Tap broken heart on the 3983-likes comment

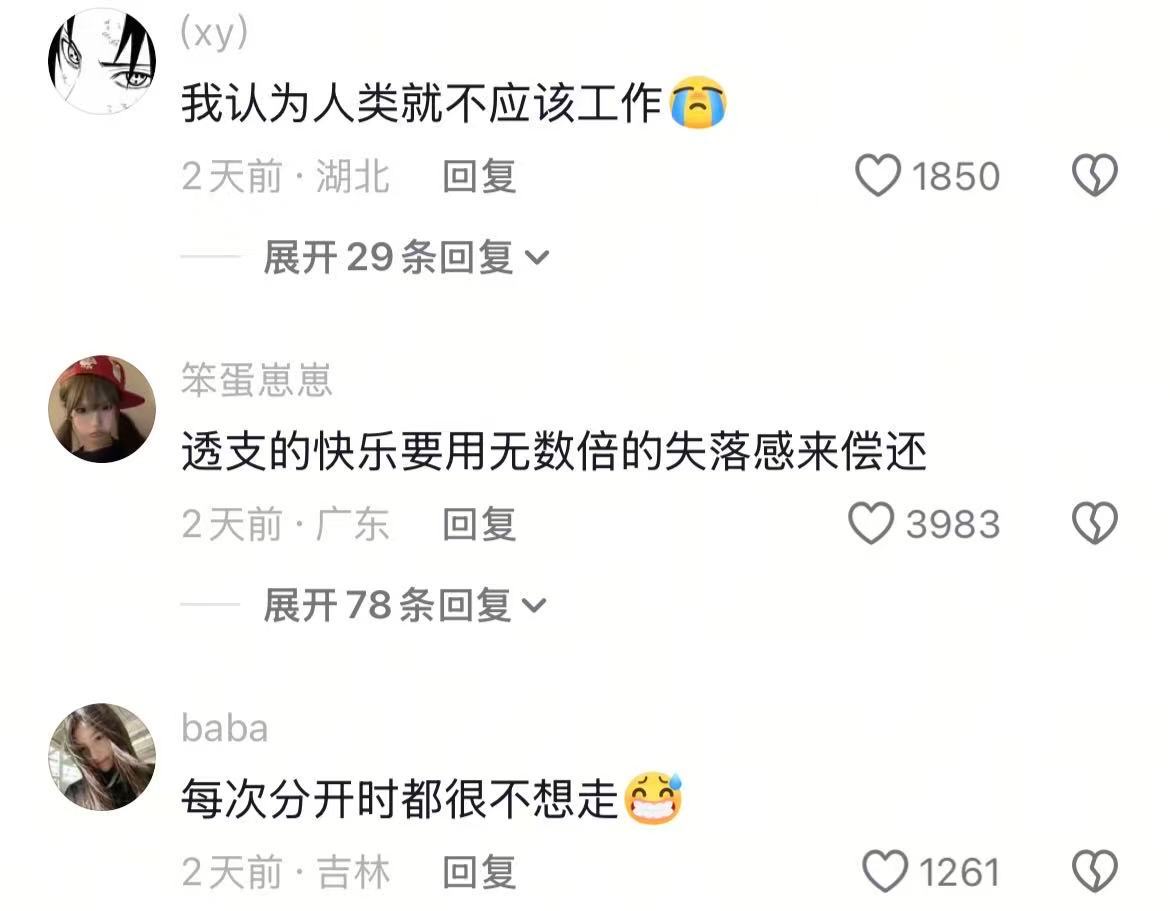click(x=1095, y=523)
